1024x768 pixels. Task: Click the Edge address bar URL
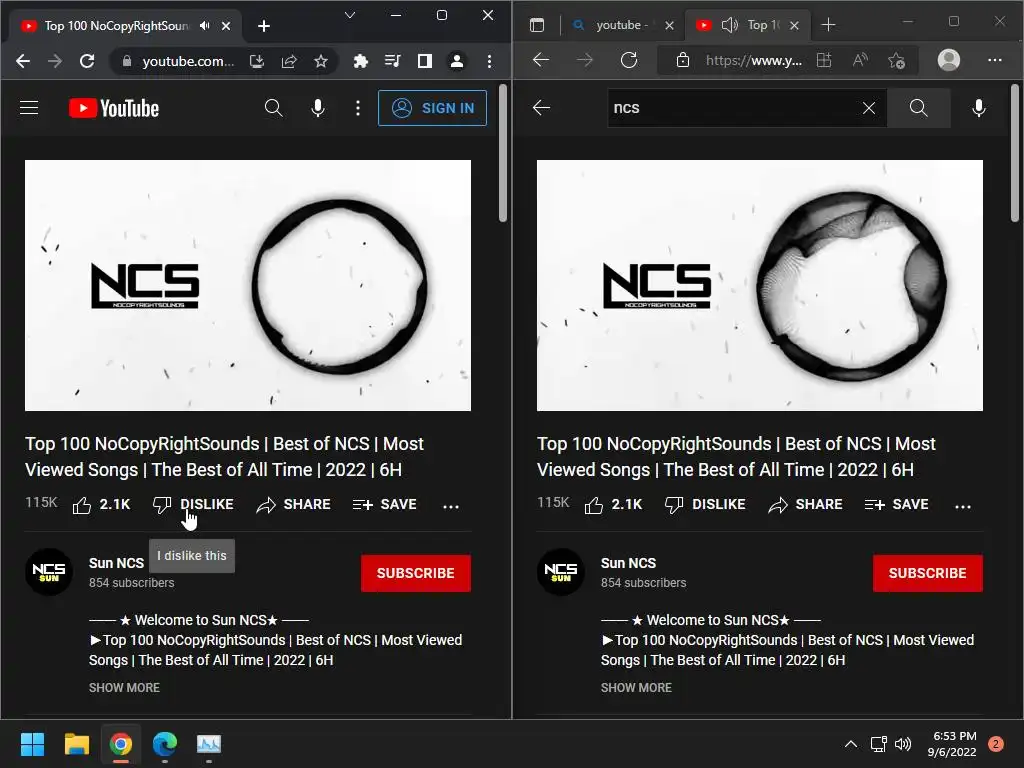[x=754, y=60]
